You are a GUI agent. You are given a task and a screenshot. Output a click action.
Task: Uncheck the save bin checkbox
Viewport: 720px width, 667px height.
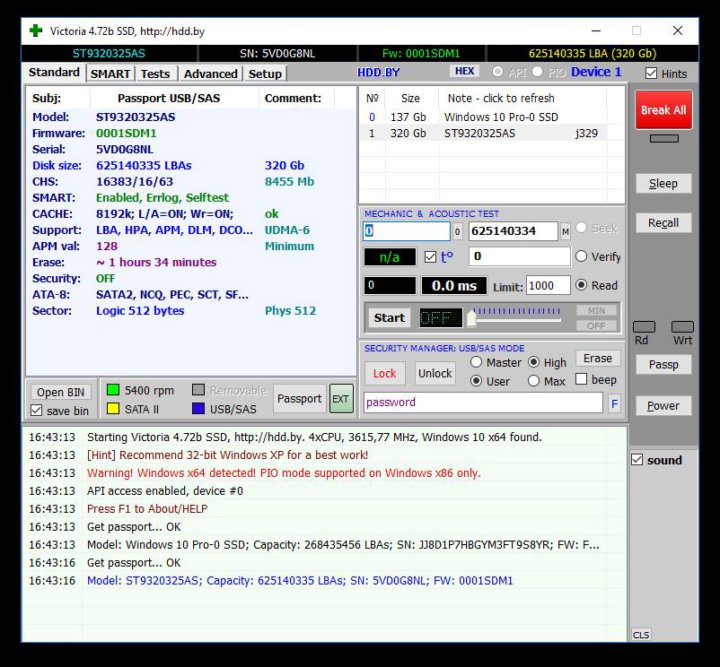37,411
